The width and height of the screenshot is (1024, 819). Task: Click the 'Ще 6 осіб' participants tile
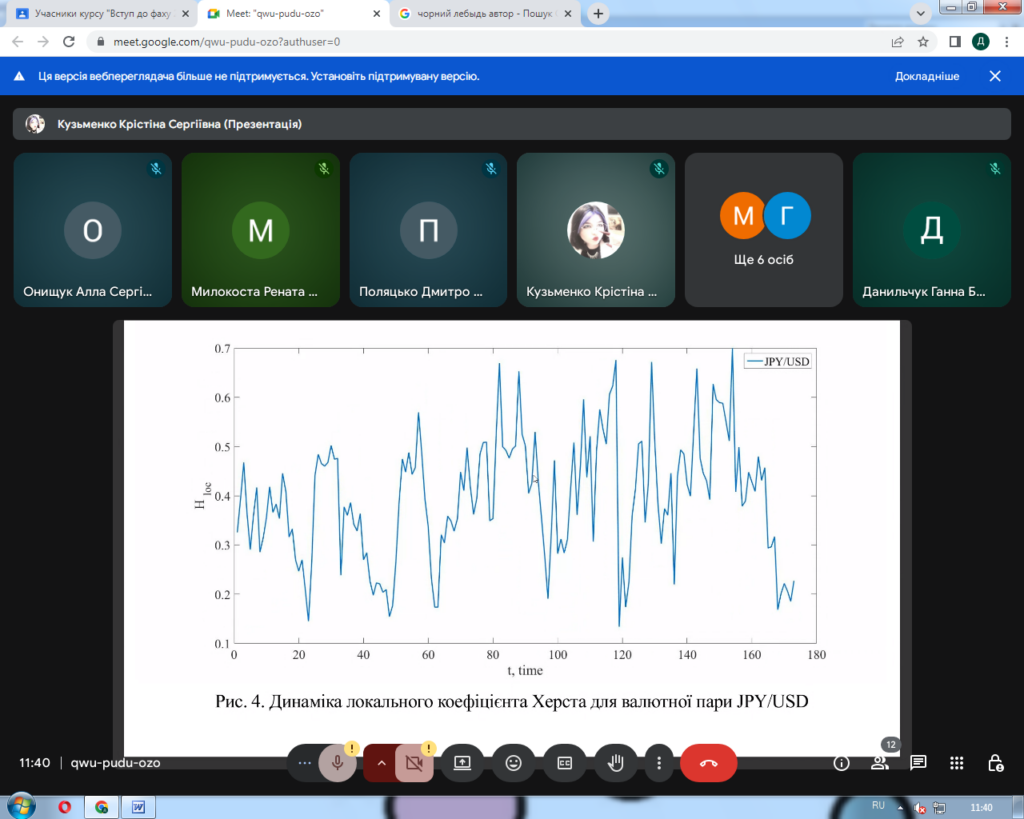point(765,230)
